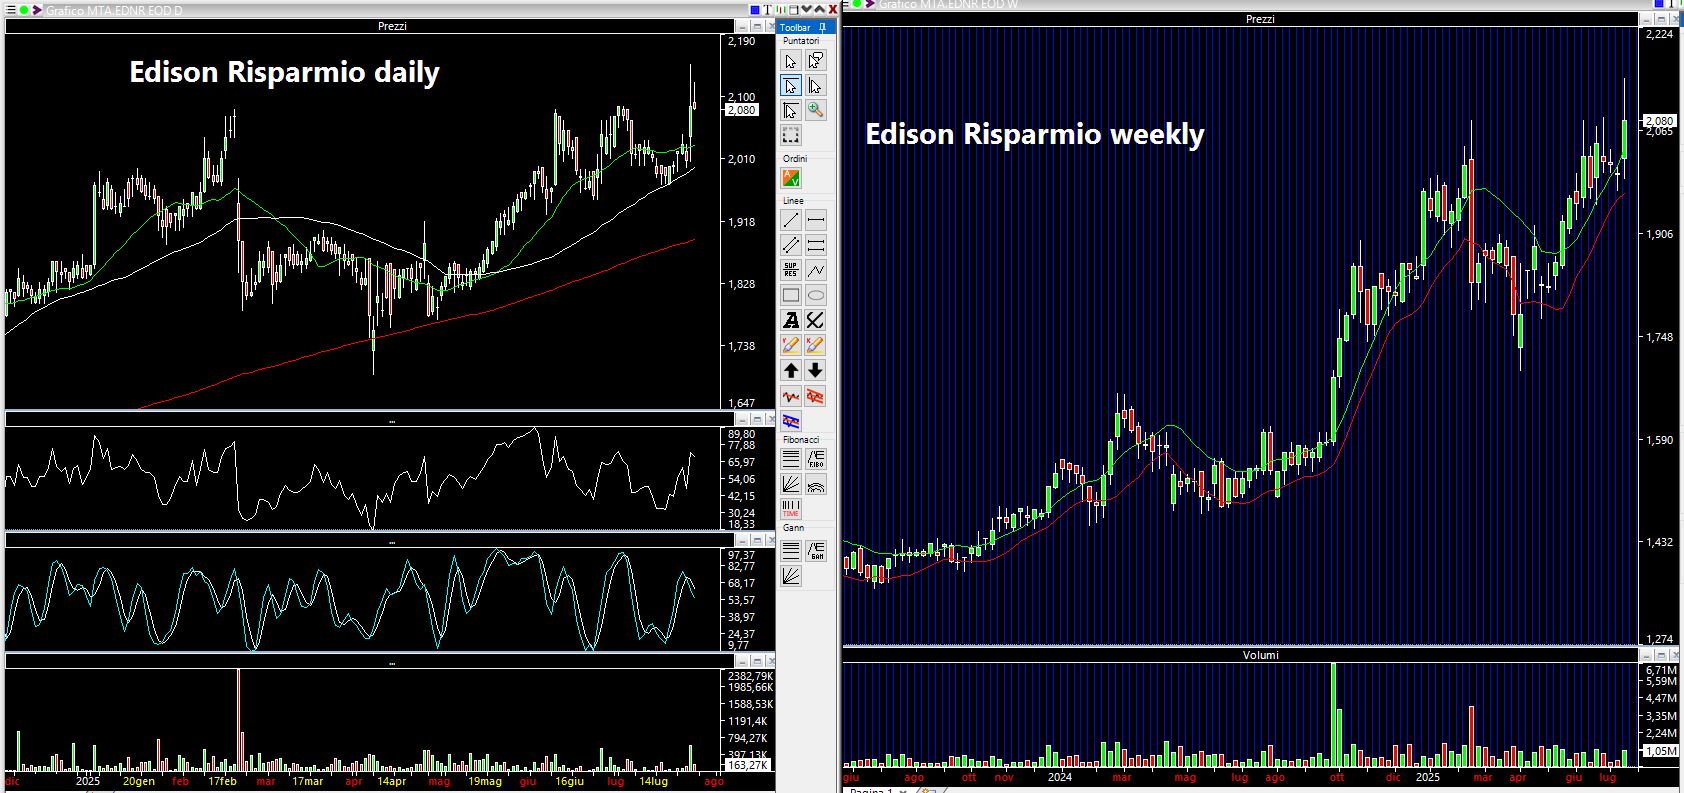
Task: Minimize the daily volume sub-panel
Action: click(743, 661)
